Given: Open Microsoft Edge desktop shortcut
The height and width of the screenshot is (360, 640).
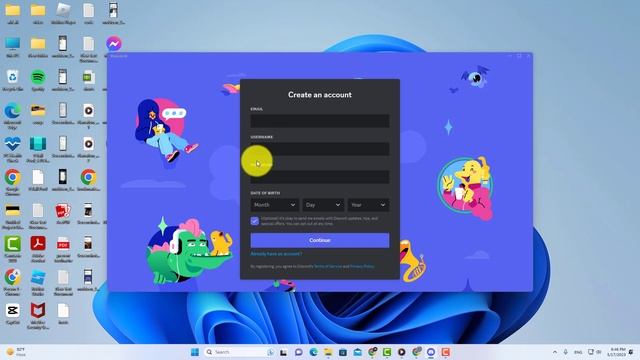Looking at the screenshot, I should point(12,116).
